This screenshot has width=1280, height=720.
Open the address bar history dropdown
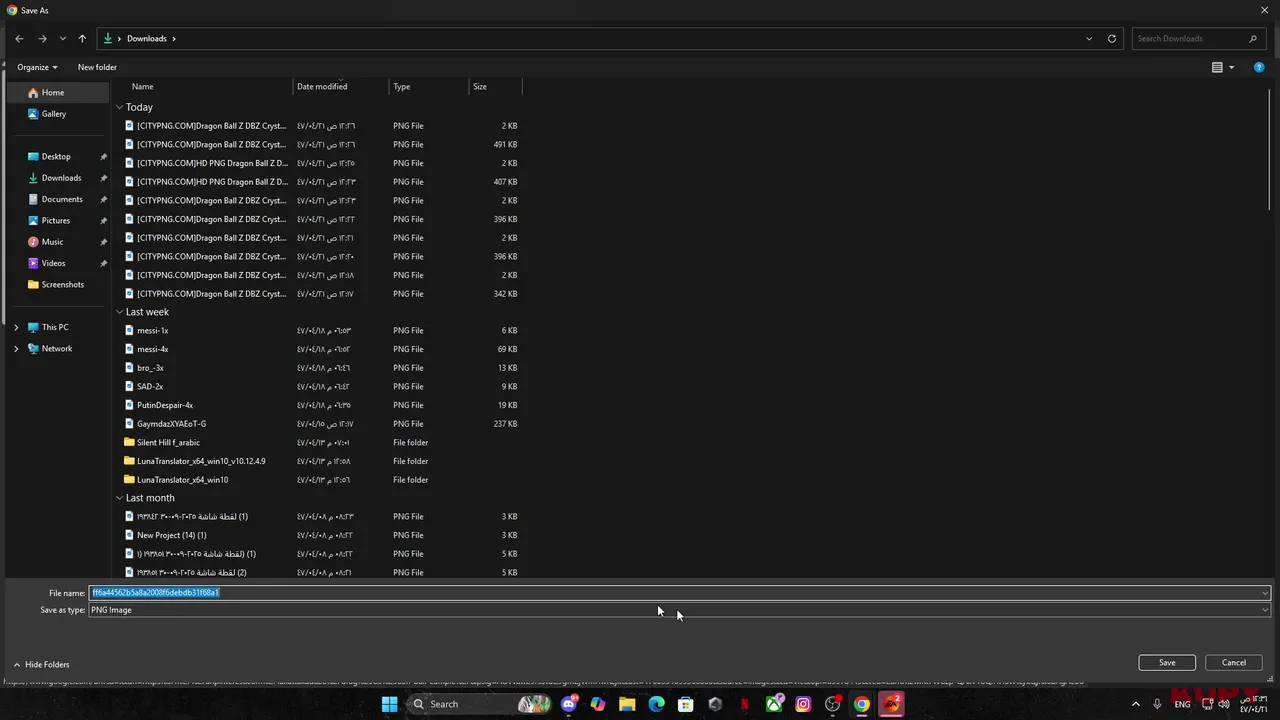tap(1089, 38)
